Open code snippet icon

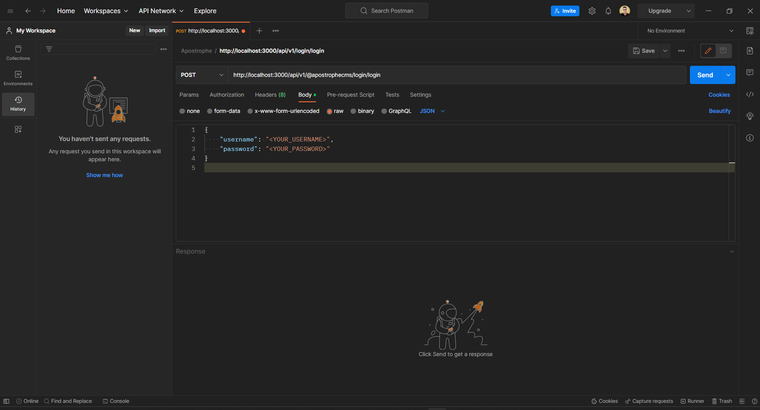pyautogui.click(x=750, y=95)
